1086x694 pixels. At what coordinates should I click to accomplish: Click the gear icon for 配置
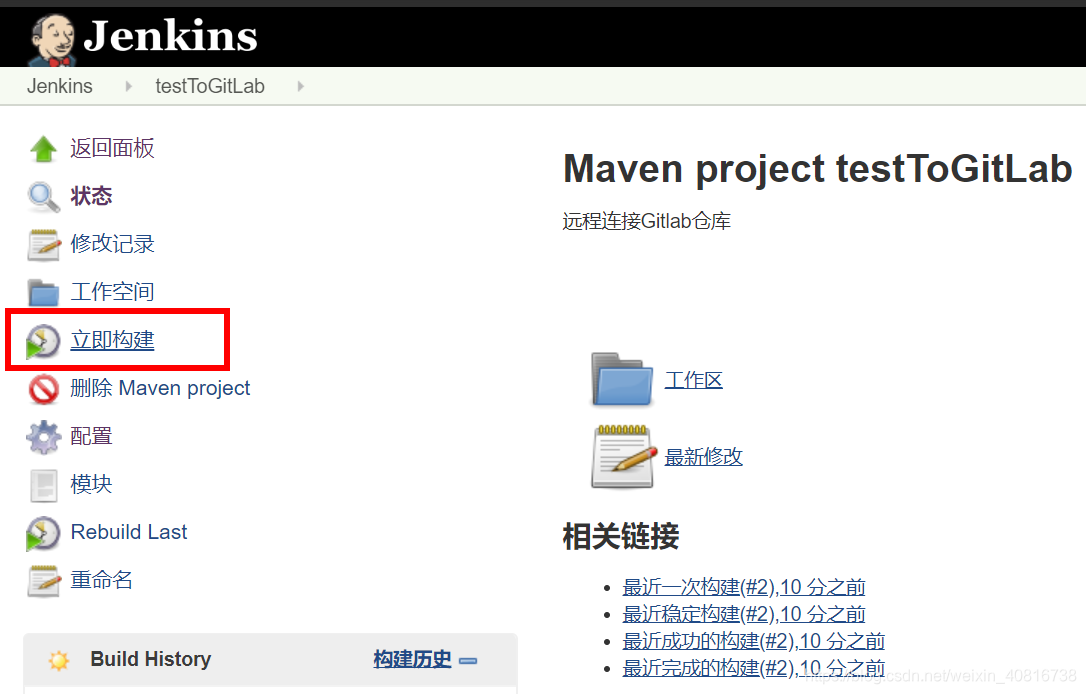44,437
